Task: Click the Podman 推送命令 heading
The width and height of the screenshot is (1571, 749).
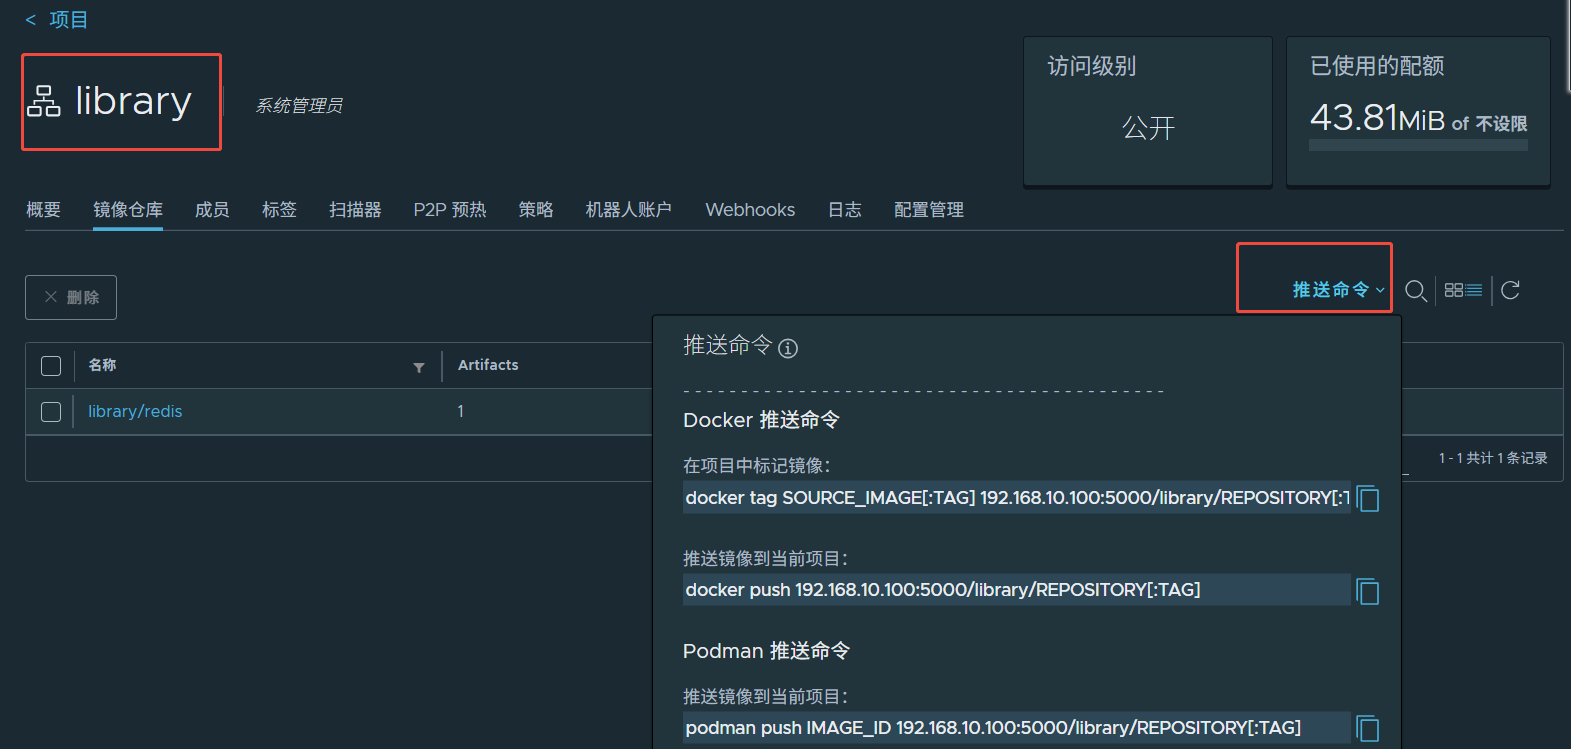Action: 766,651
